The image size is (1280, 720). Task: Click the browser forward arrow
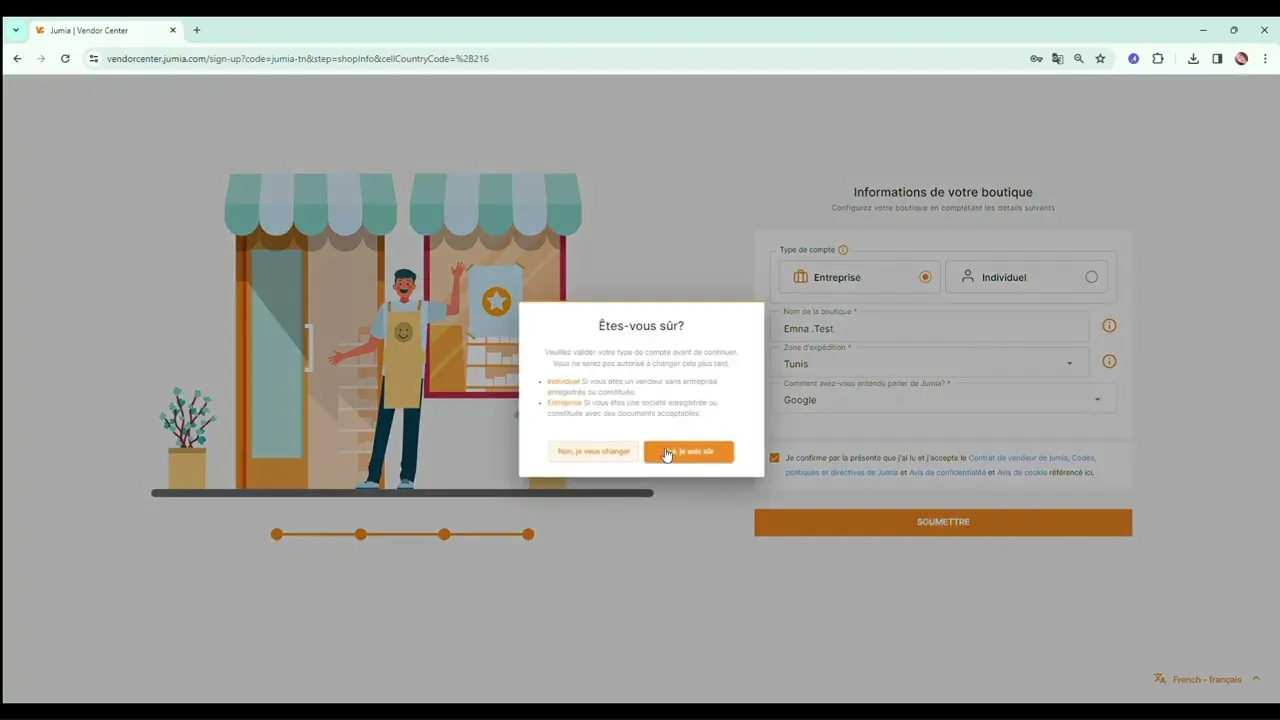coord(41,59)
